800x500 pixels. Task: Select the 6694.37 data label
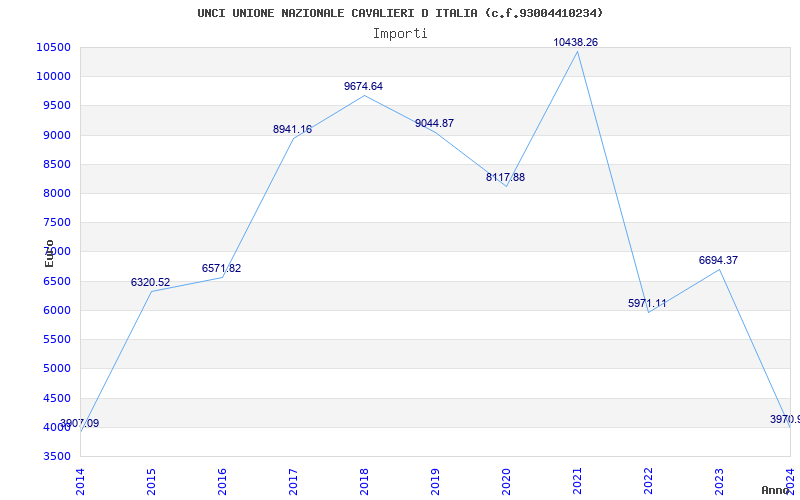tap(718, 260)
